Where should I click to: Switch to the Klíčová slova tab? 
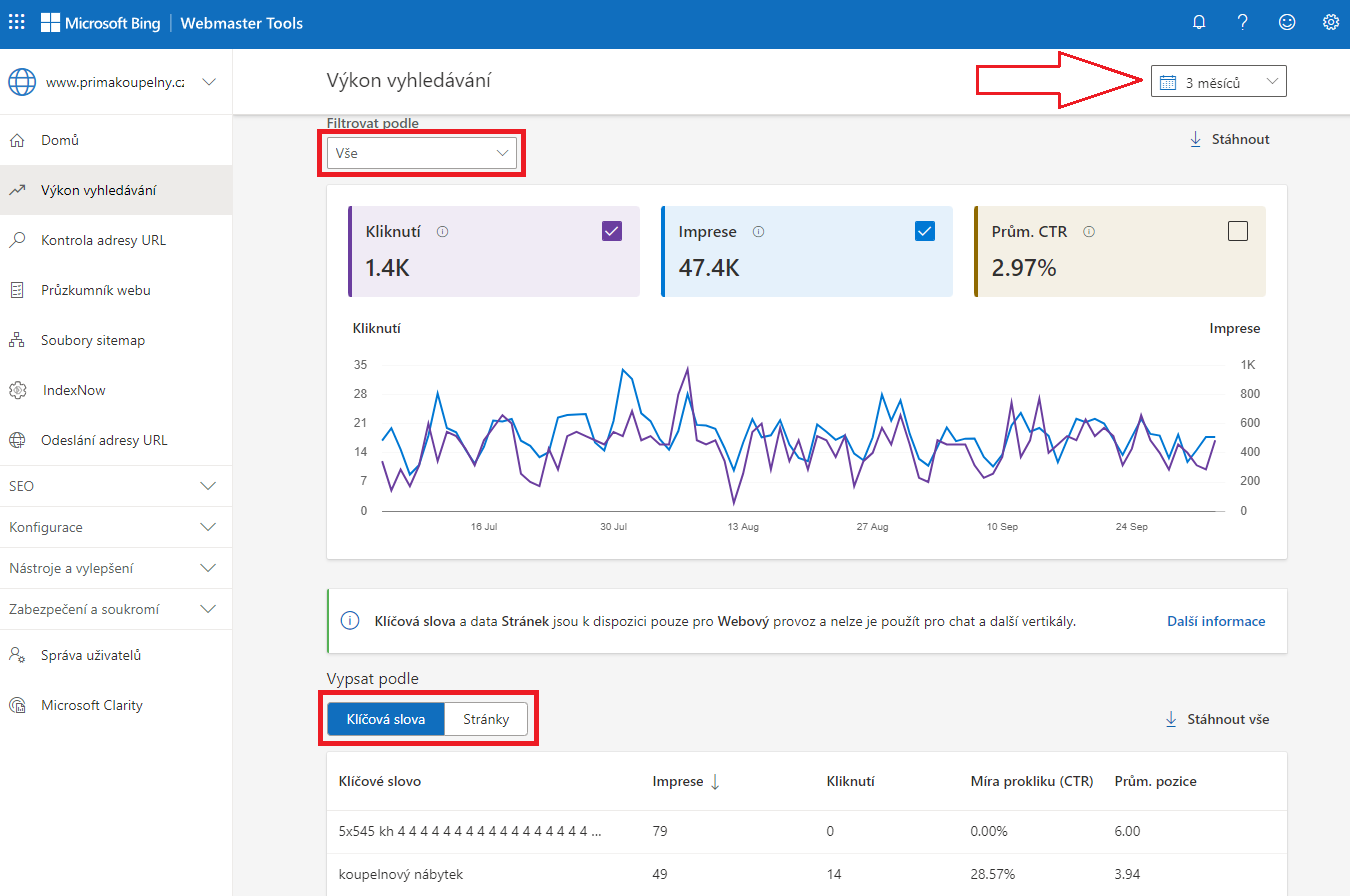coord(386,719)
